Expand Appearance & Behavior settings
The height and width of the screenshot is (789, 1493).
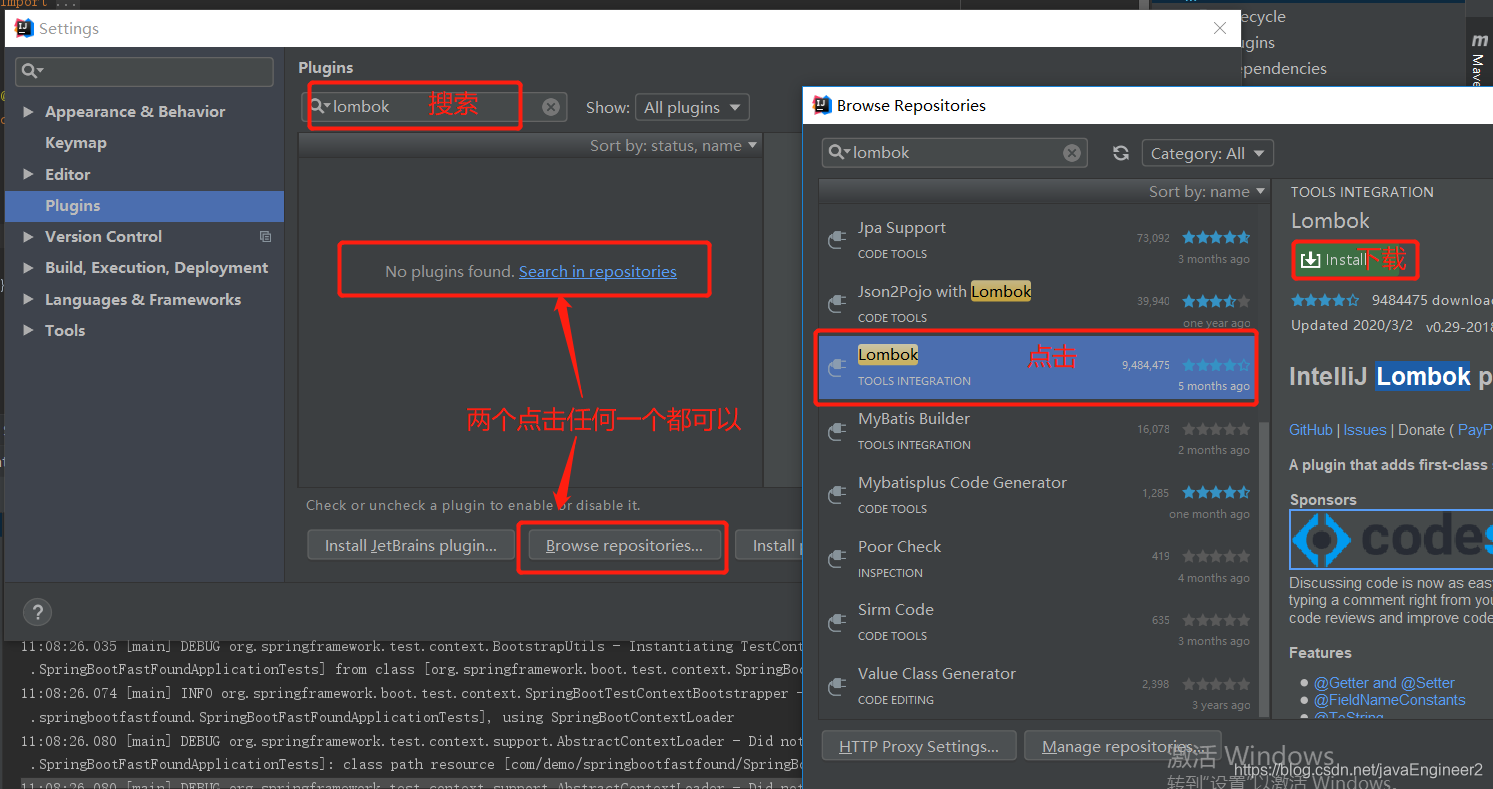(x=28, y=112)
